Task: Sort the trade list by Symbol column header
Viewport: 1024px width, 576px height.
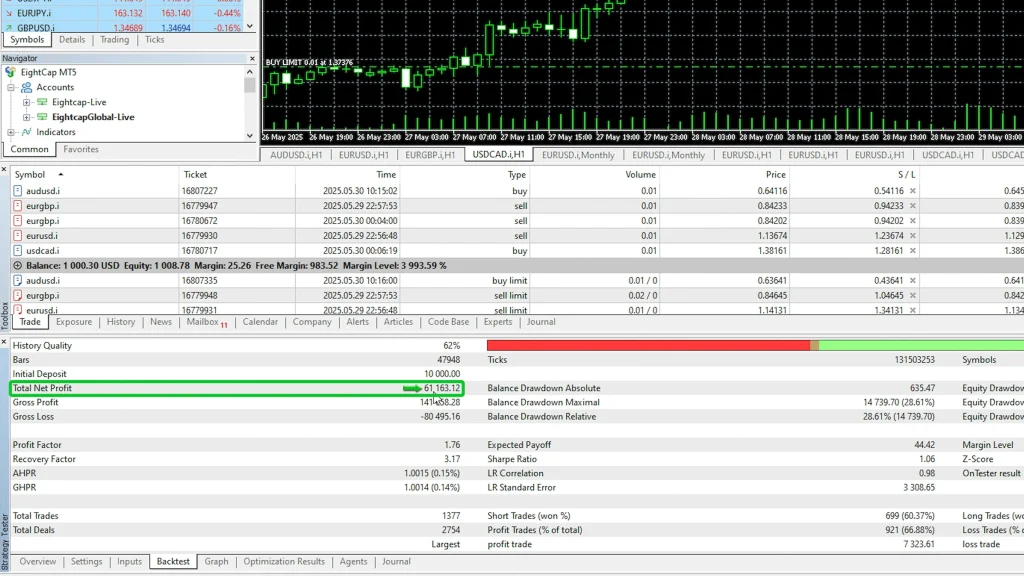Action: (30, 174)
